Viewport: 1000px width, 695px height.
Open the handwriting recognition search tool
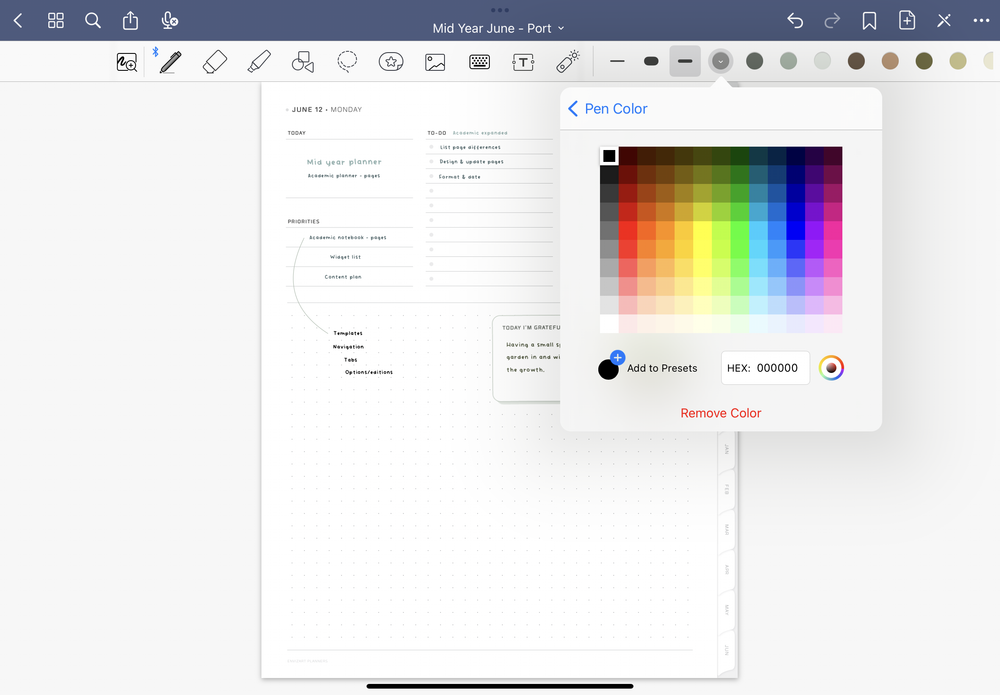[127, 61]
